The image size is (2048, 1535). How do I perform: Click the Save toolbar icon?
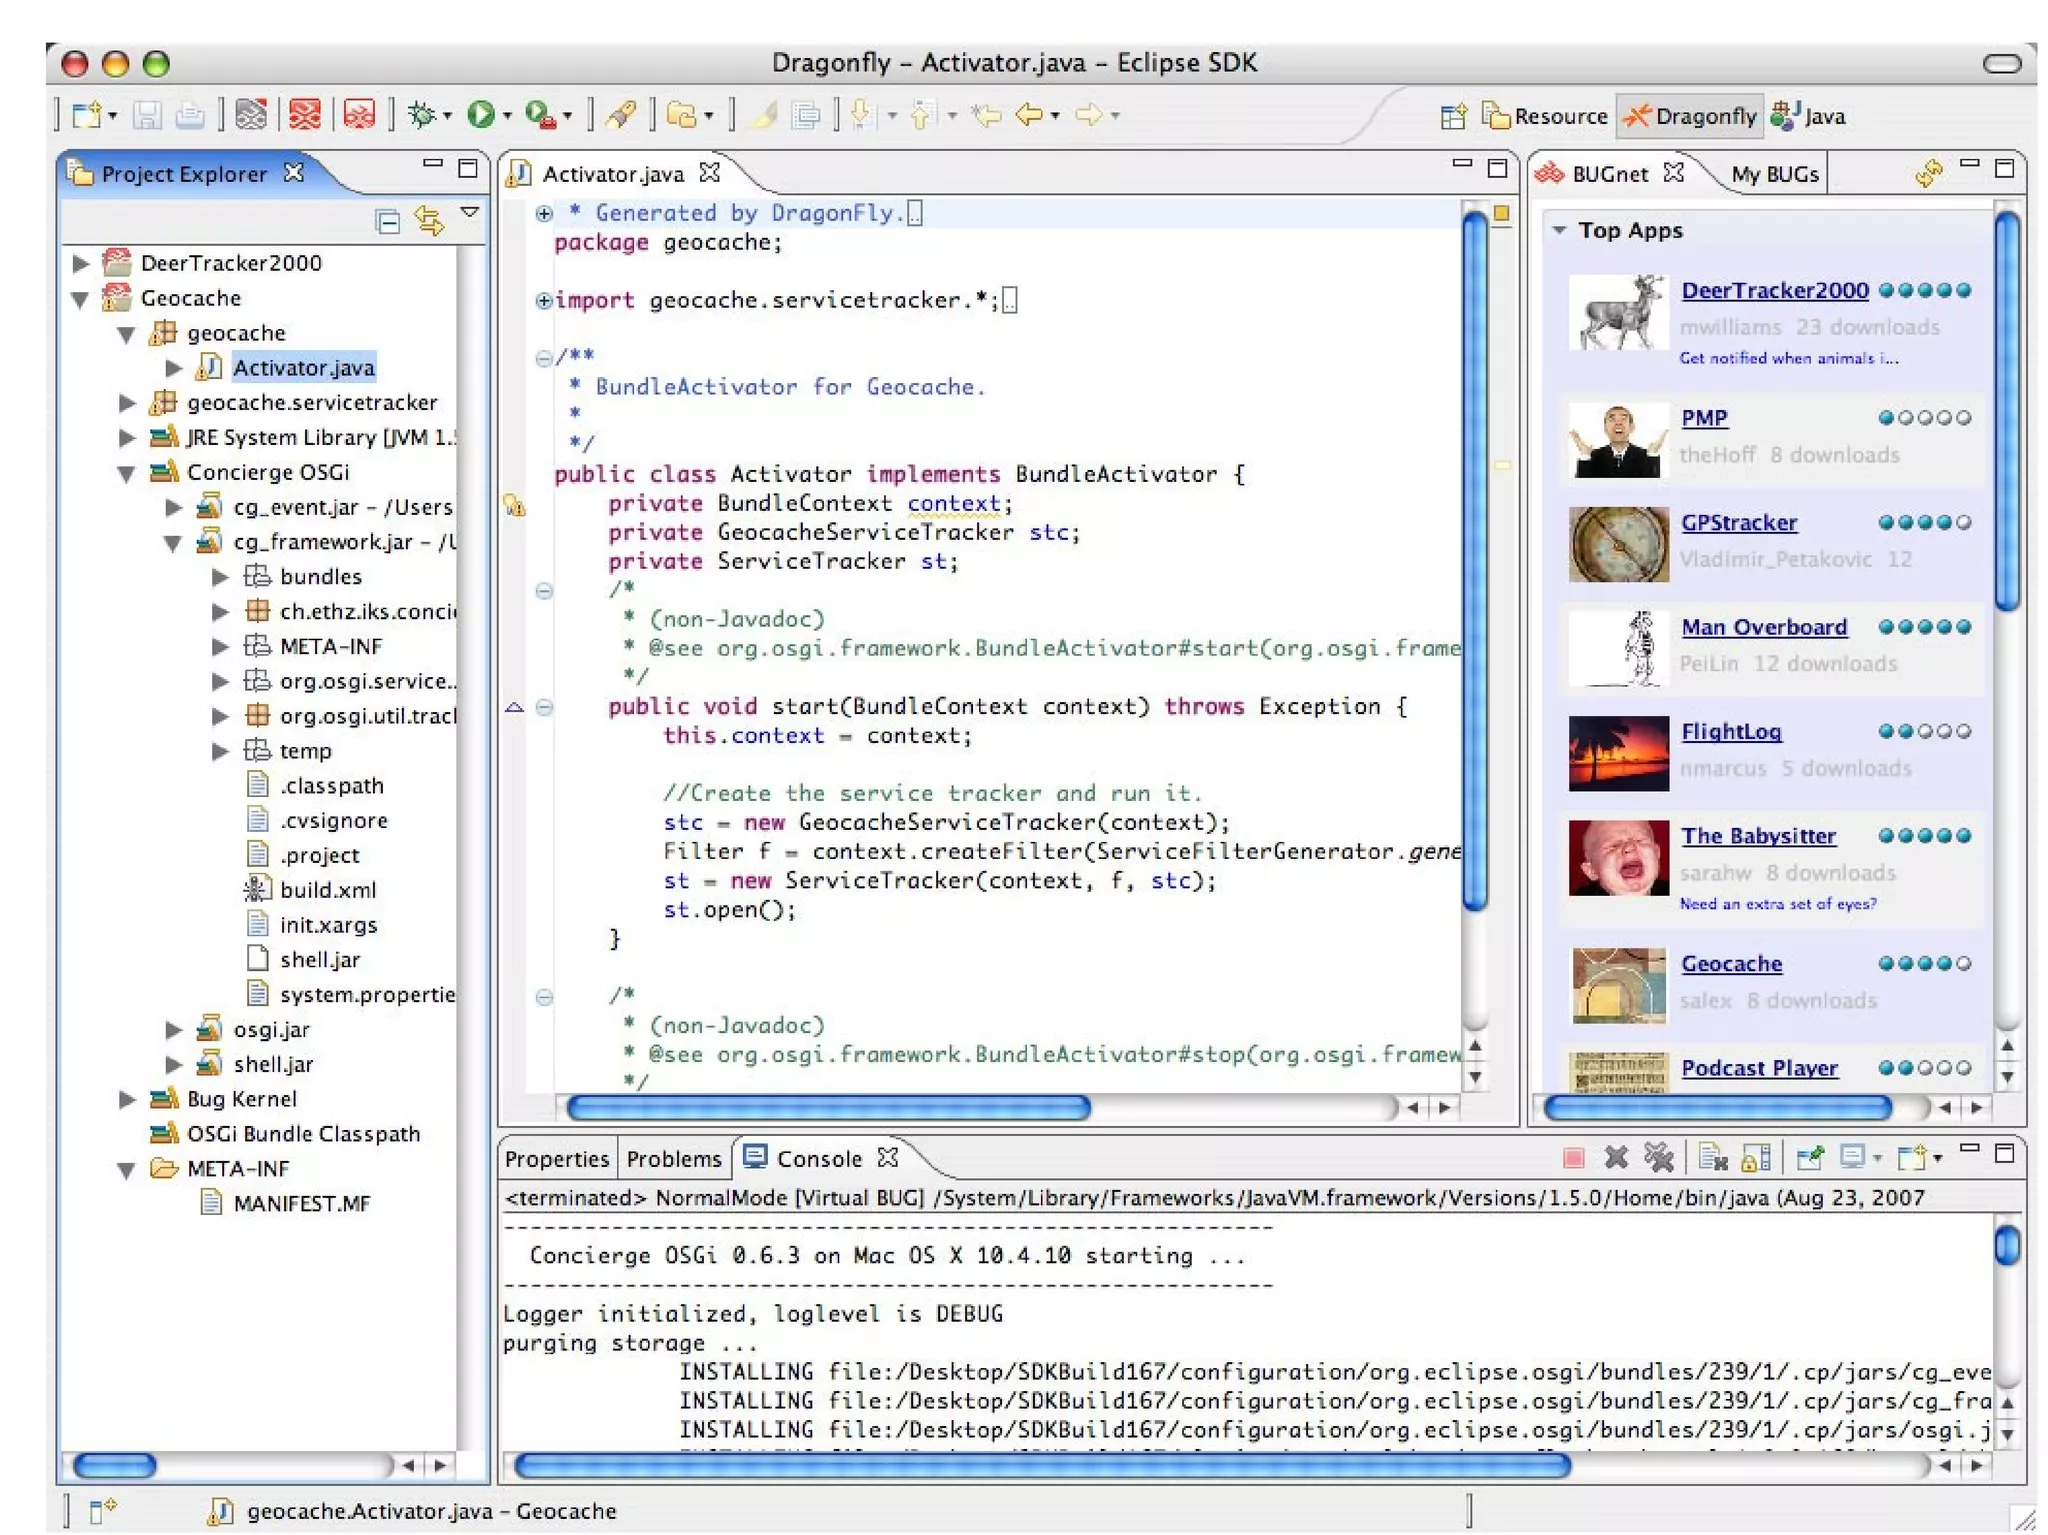(146, 116)
